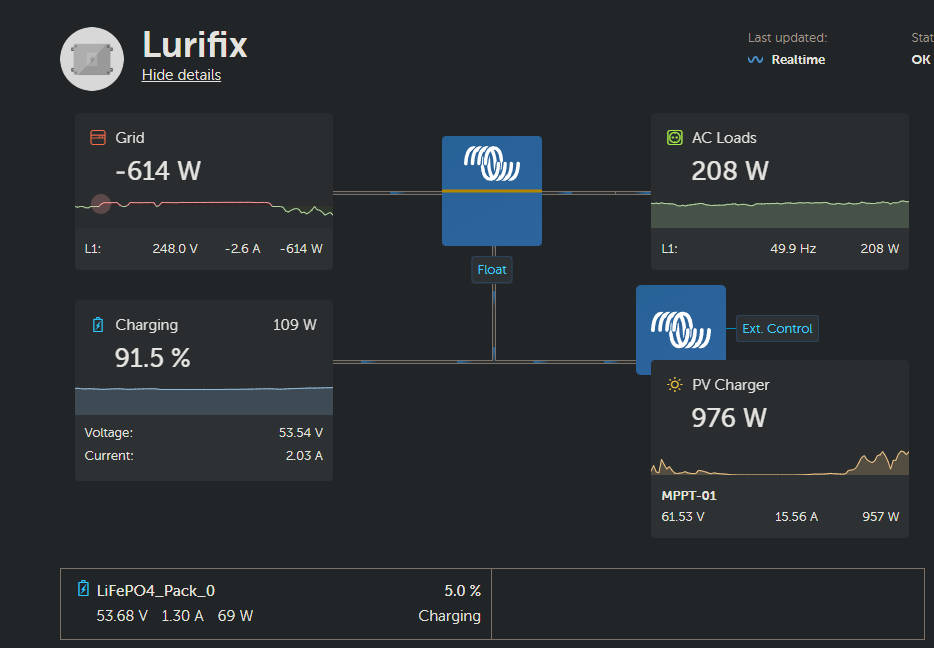934x648 pixels.
Task: Toggle the Realtime update indicator
Action: (786, 59)
